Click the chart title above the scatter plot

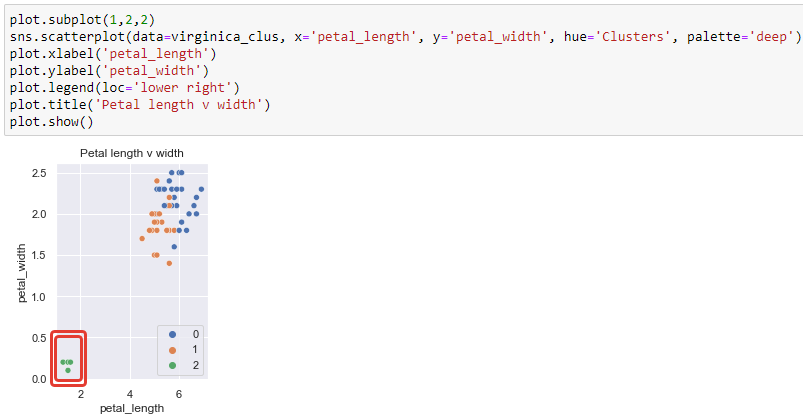[131, 153]
